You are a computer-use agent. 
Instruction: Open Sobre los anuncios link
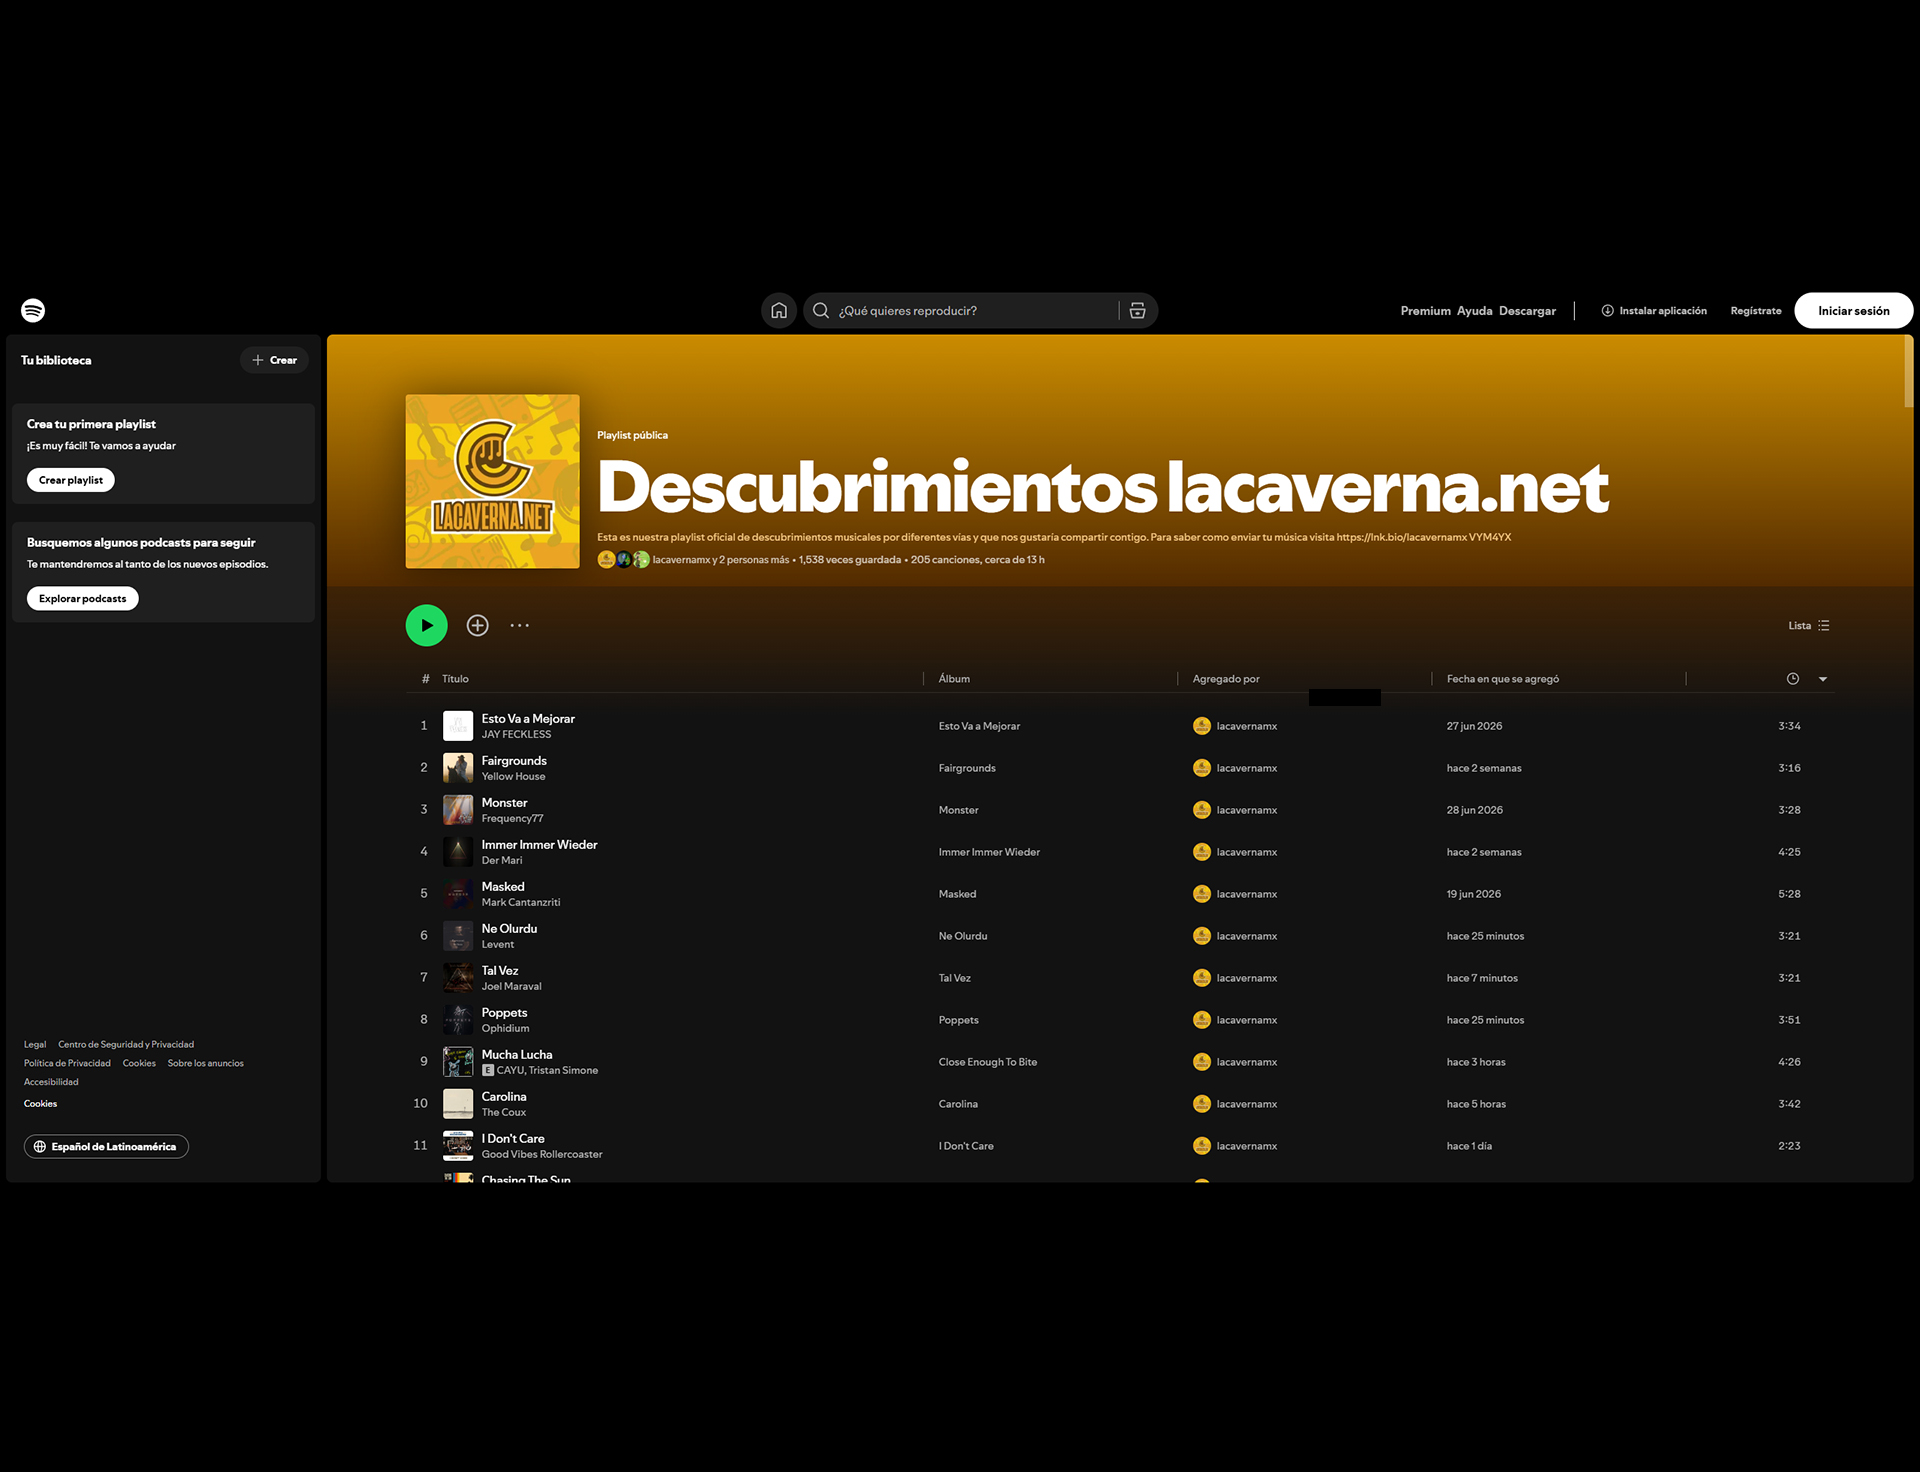[205, 1064]
